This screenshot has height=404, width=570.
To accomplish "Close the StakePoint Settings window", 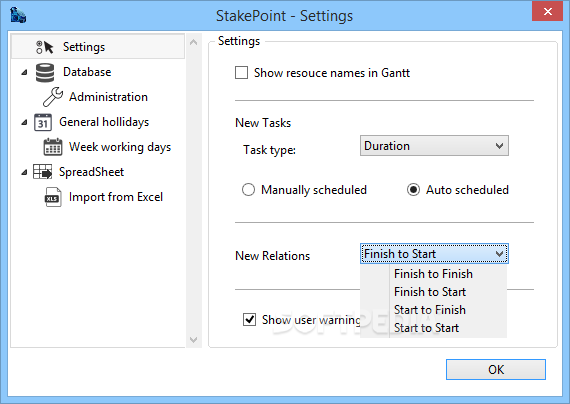I will coord(547,12).
